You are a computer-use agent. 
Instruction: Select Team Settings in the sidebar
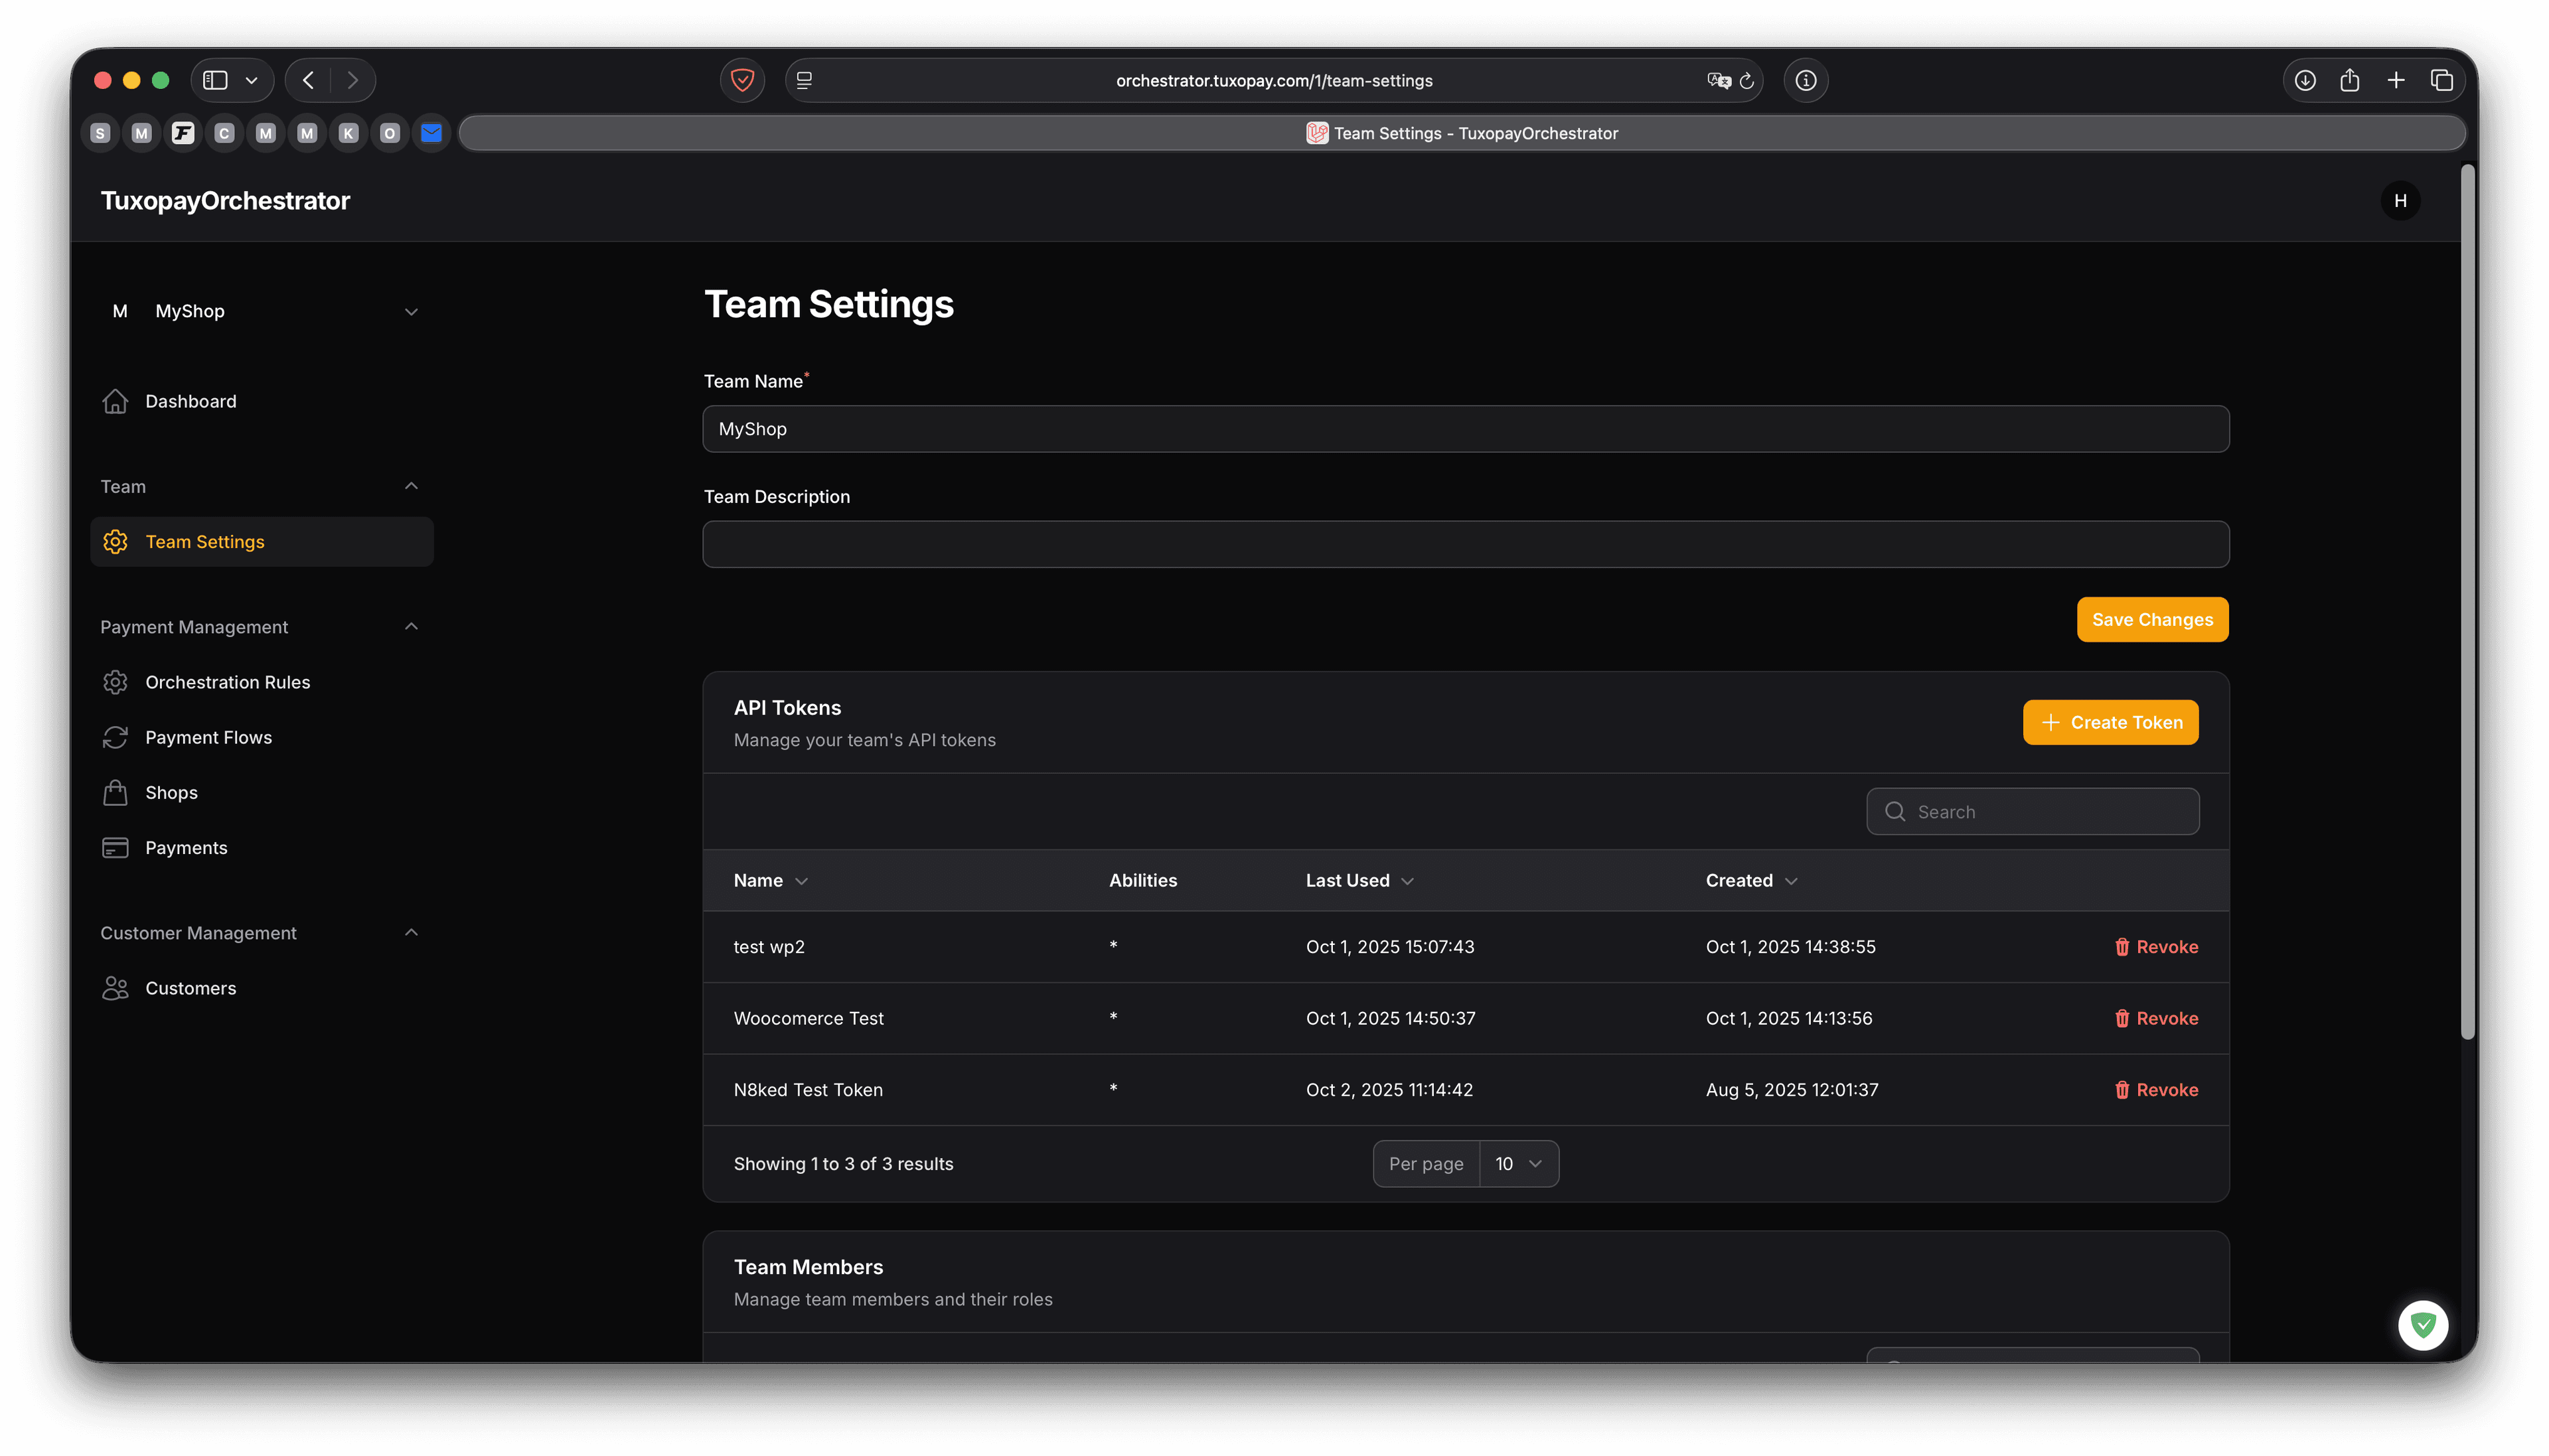click(205, 541)
